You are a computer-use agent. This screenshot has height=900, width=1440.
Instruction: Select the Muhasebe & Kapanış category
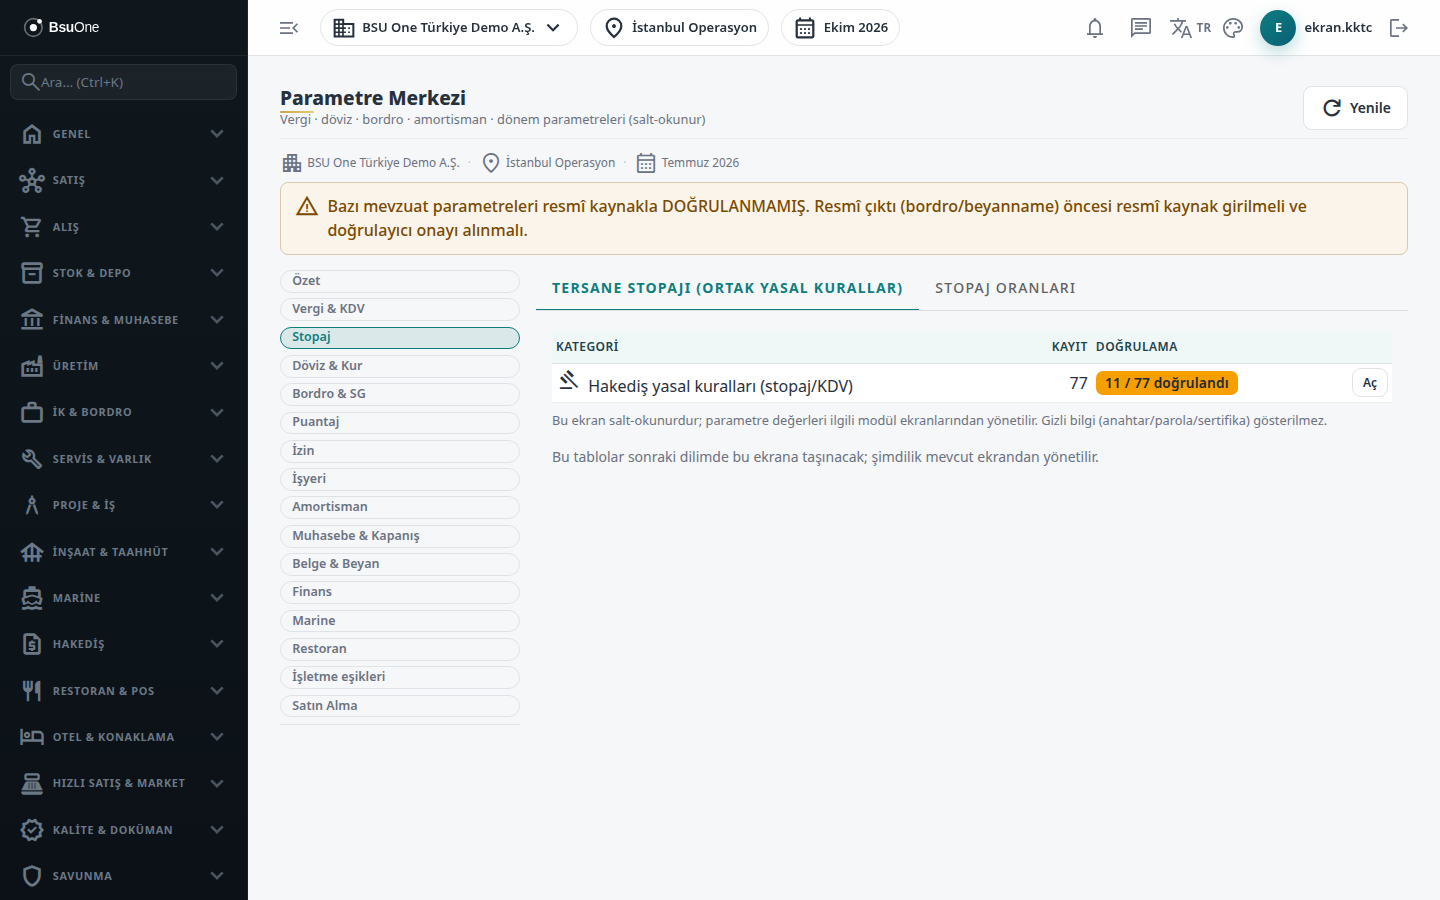pyautogui.click(x=400, y=536)
